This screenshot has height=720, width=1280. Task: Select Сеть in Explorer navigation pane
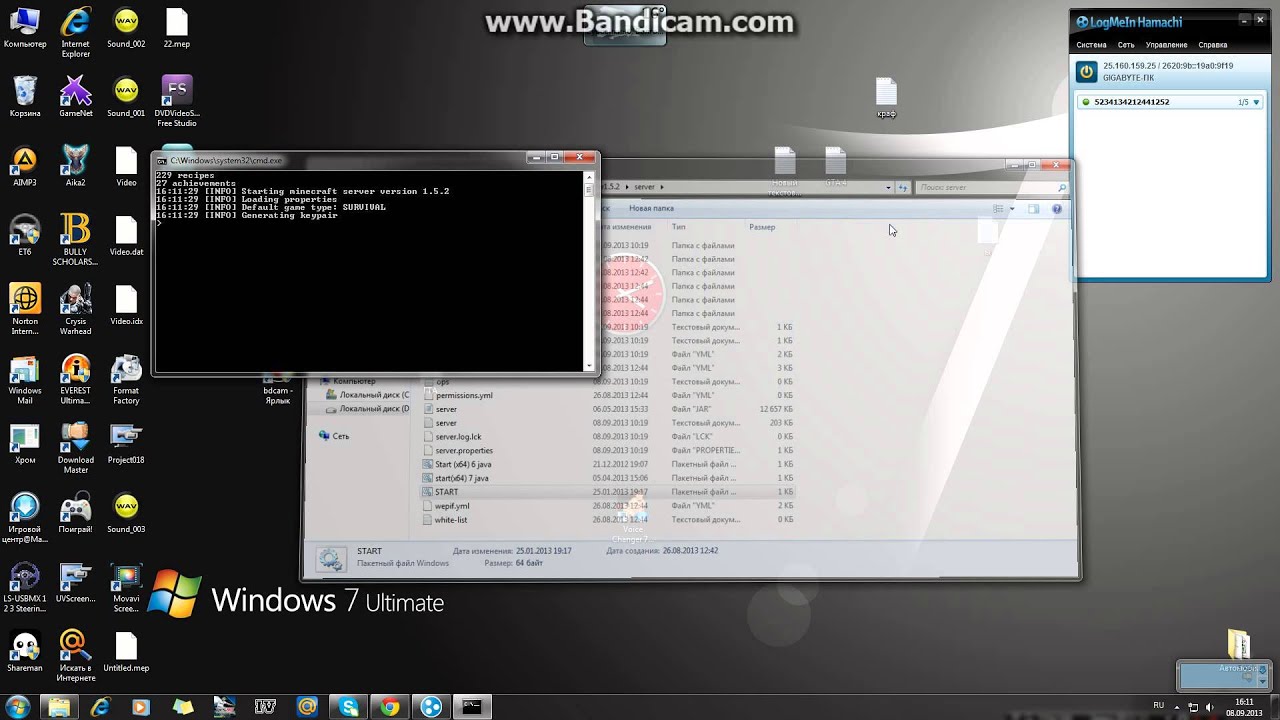[x=334, y=436]
